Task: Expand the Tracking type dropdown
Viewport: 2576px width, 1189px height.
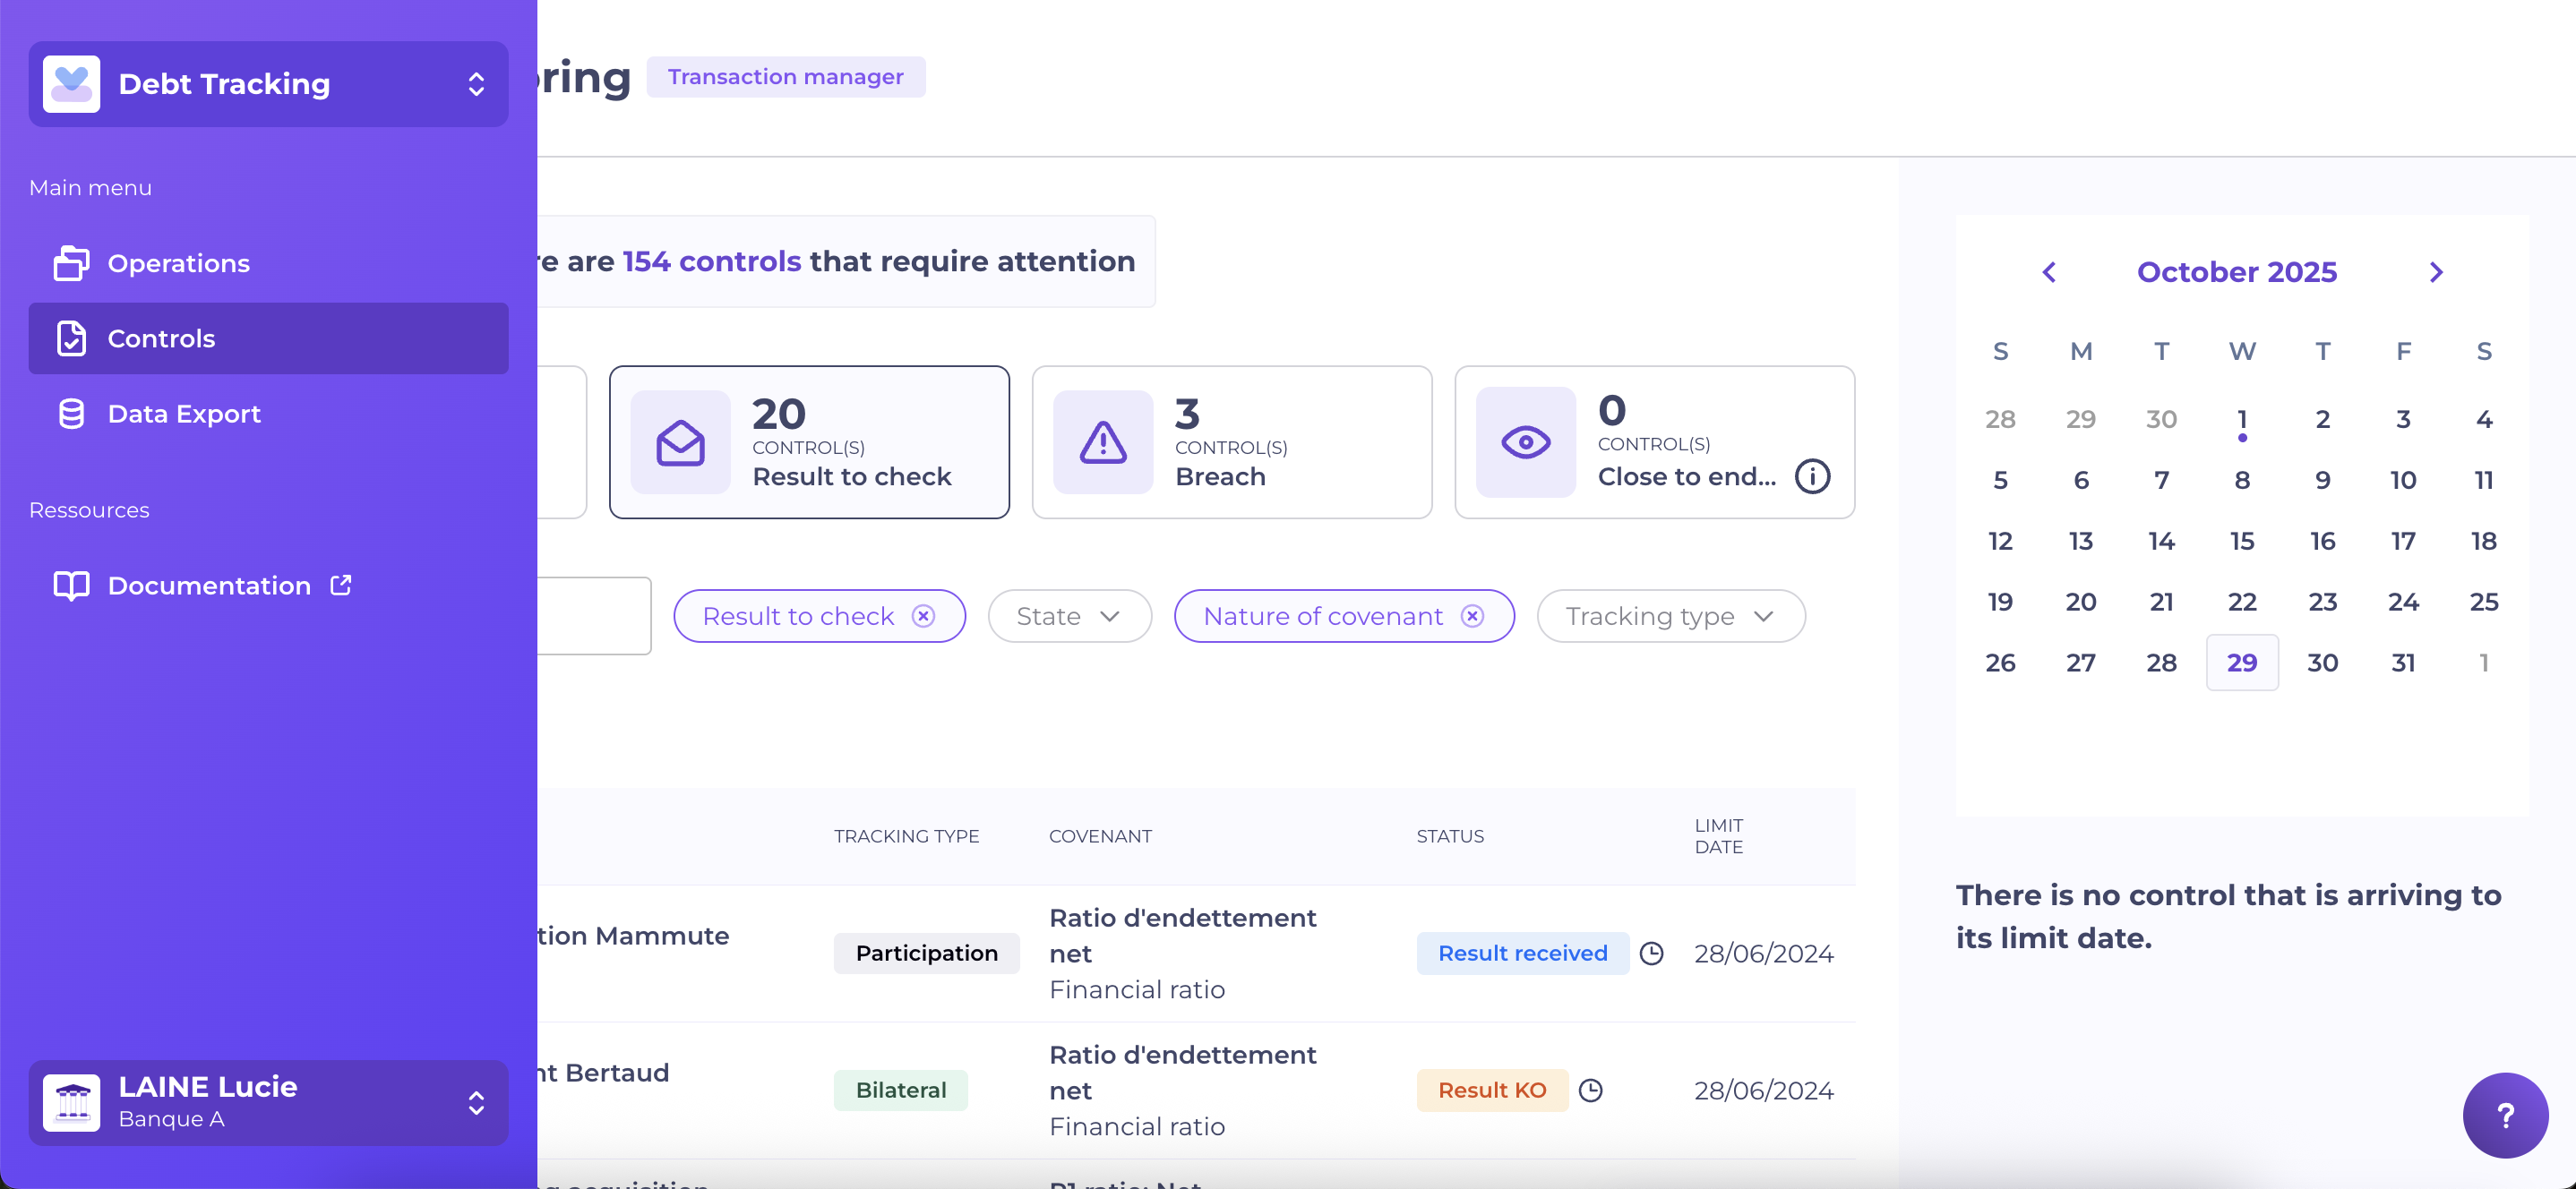Action: pyautogui.click(x=1670, y=616)
